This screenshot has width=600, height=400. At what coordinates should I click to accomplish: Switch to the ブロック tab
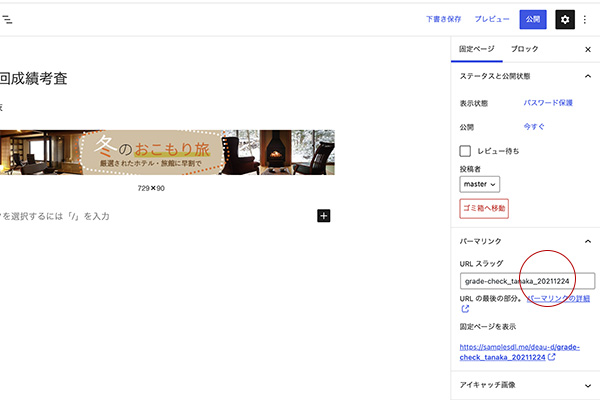pos(524,49)
